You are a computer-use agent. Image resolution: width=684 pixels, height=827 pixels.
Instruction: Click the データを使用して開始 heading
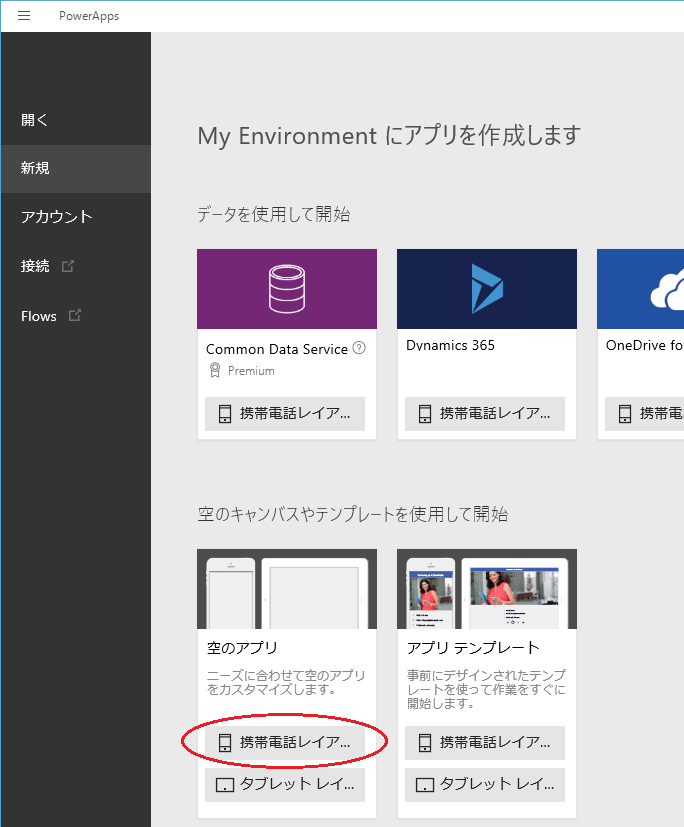(x=274, y=215)
